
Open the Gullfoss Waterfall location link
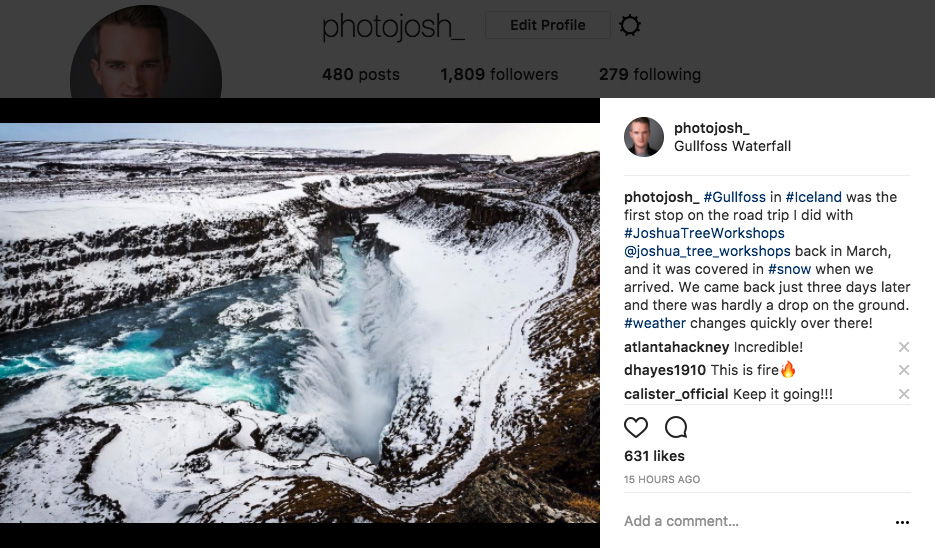732,146
